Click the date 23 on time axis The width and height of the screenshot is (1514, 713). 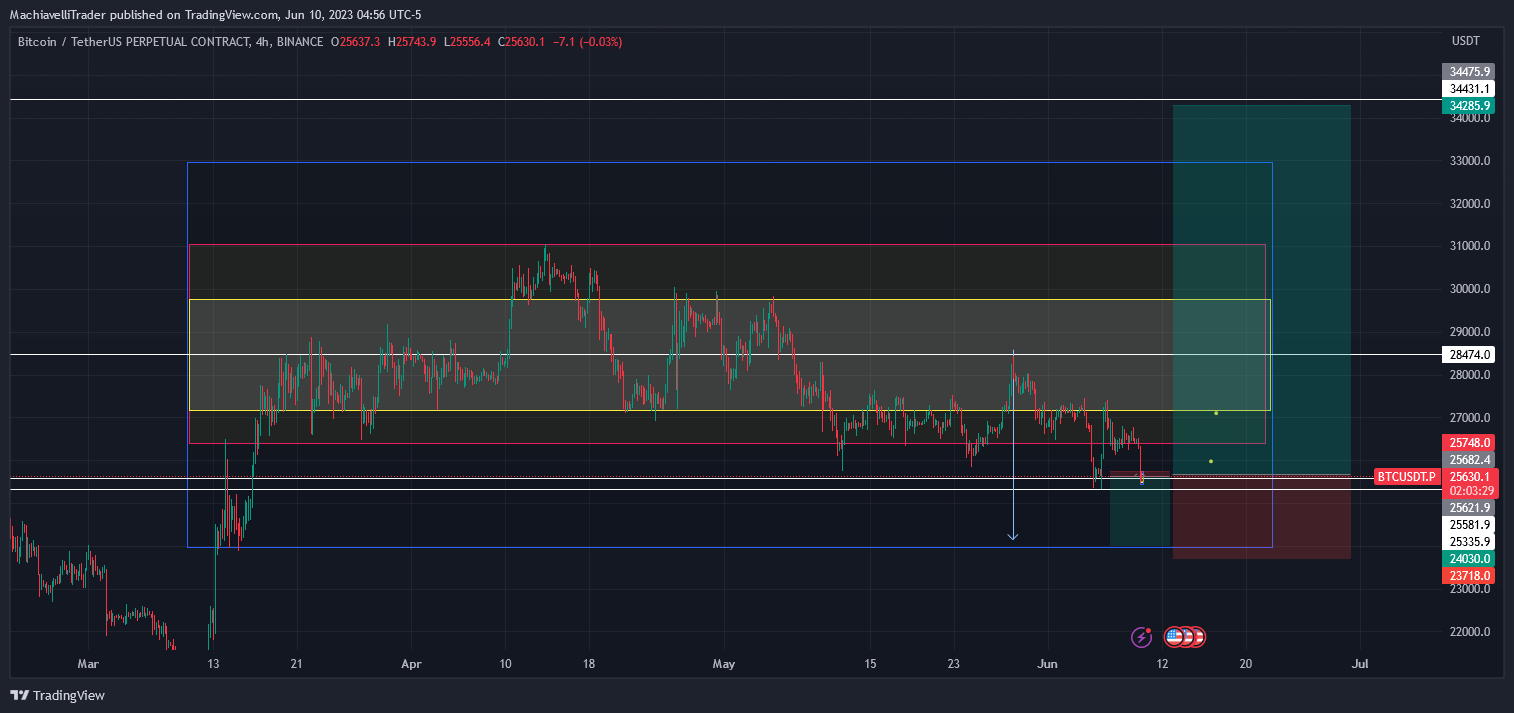953,663
